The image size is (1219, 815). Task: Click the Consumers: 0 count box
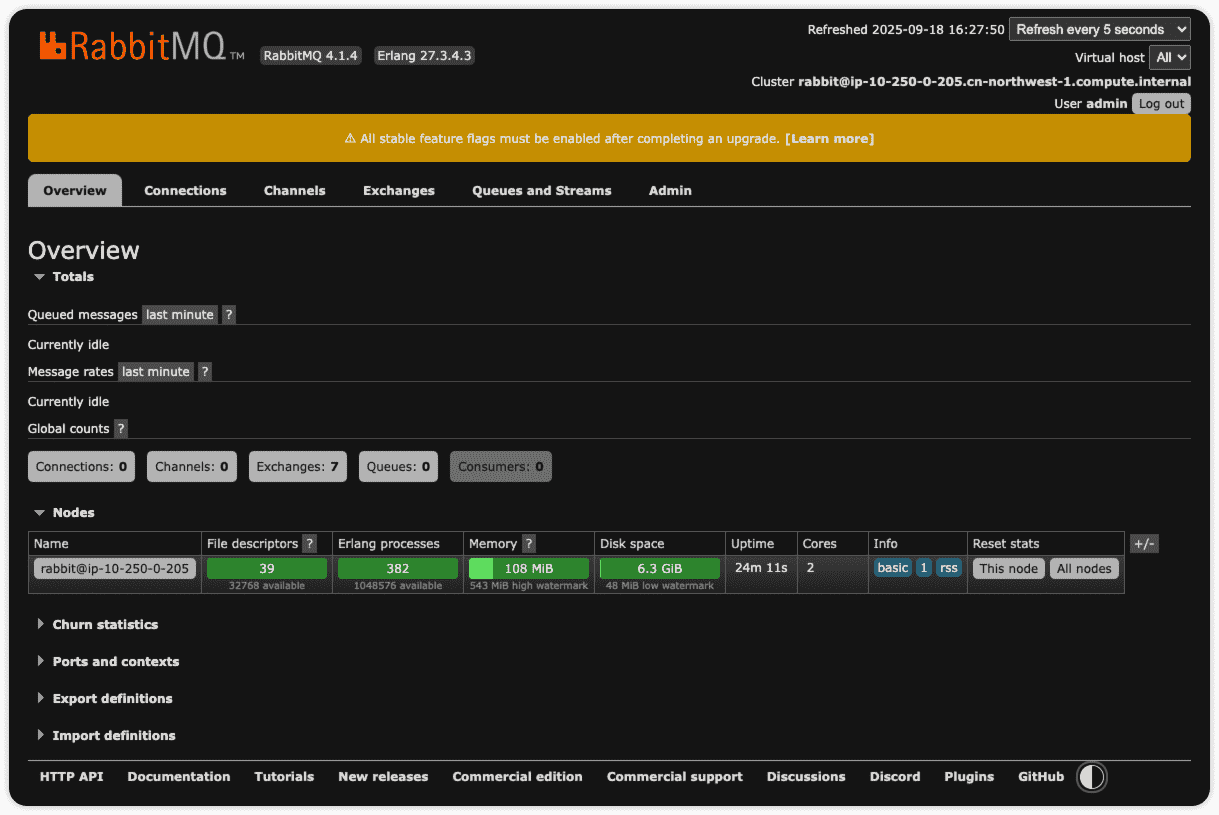[501, 467]
